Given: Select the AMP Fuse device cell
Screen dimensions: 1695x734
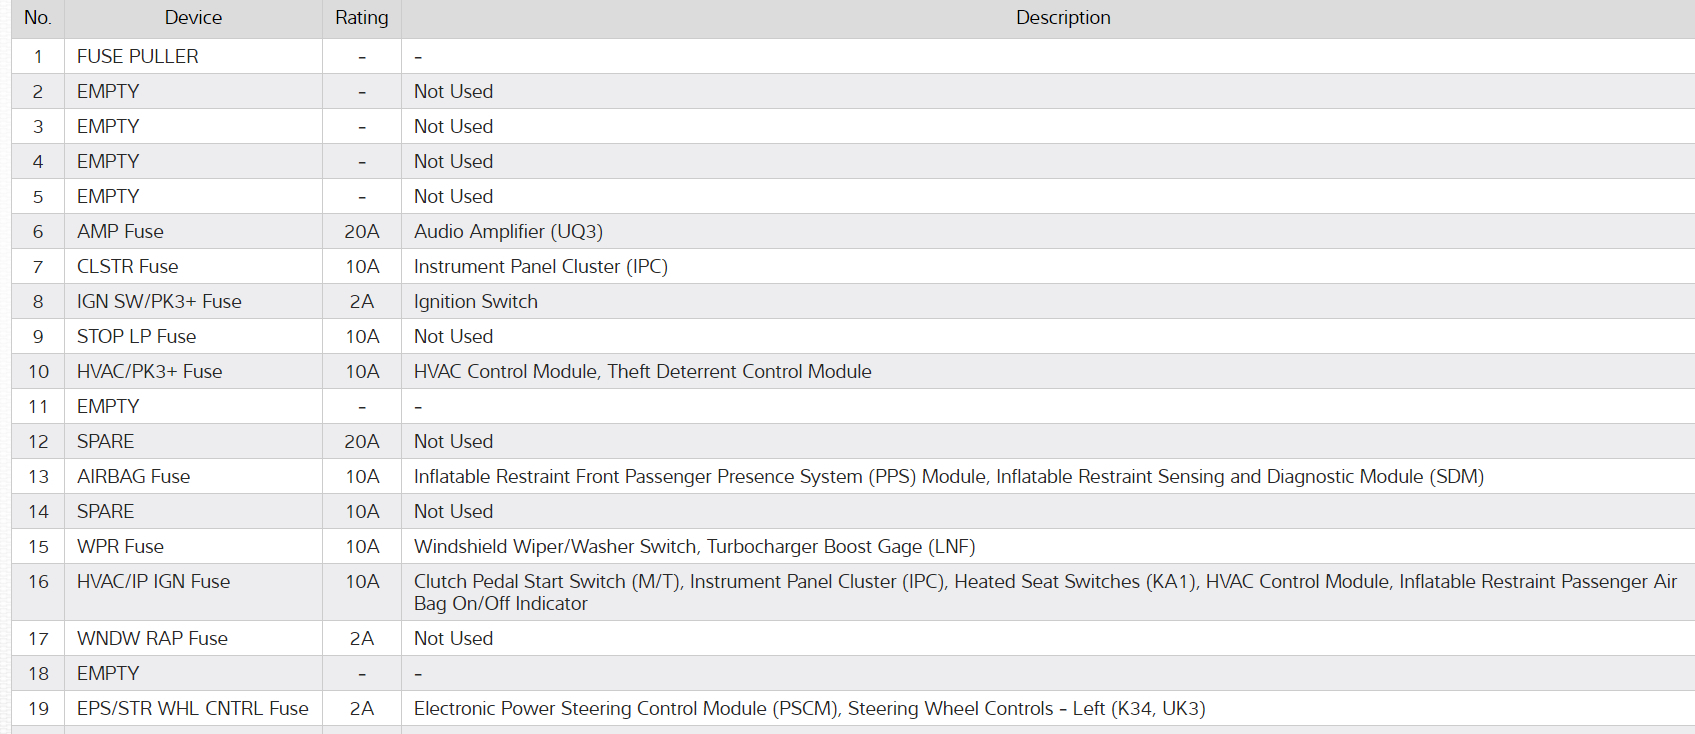Looking at the screenshot, I should click(120, 232).
